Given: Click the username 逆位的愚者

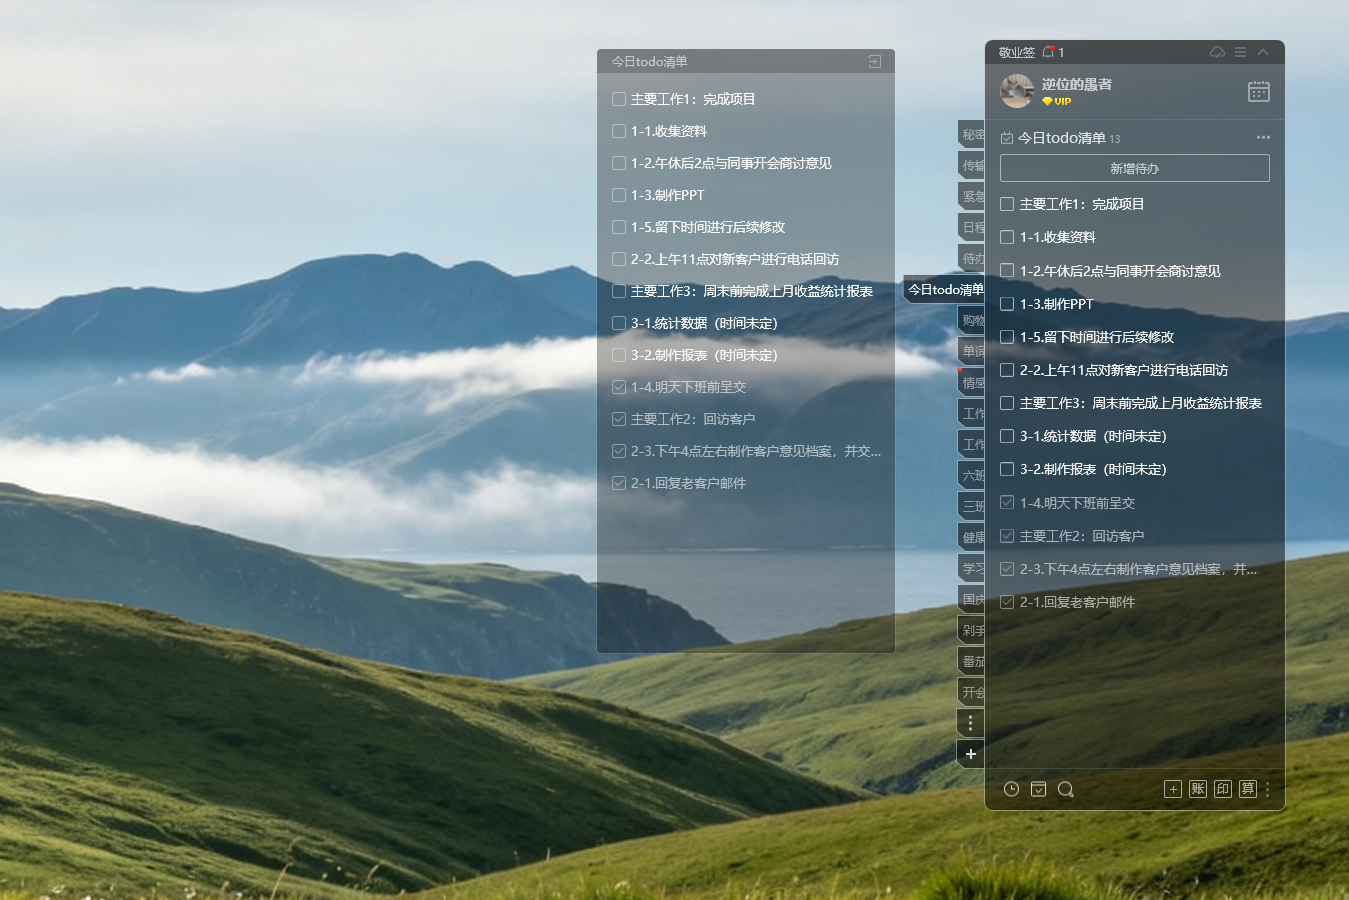Looking at the screenshot, I should (1076, 84).
